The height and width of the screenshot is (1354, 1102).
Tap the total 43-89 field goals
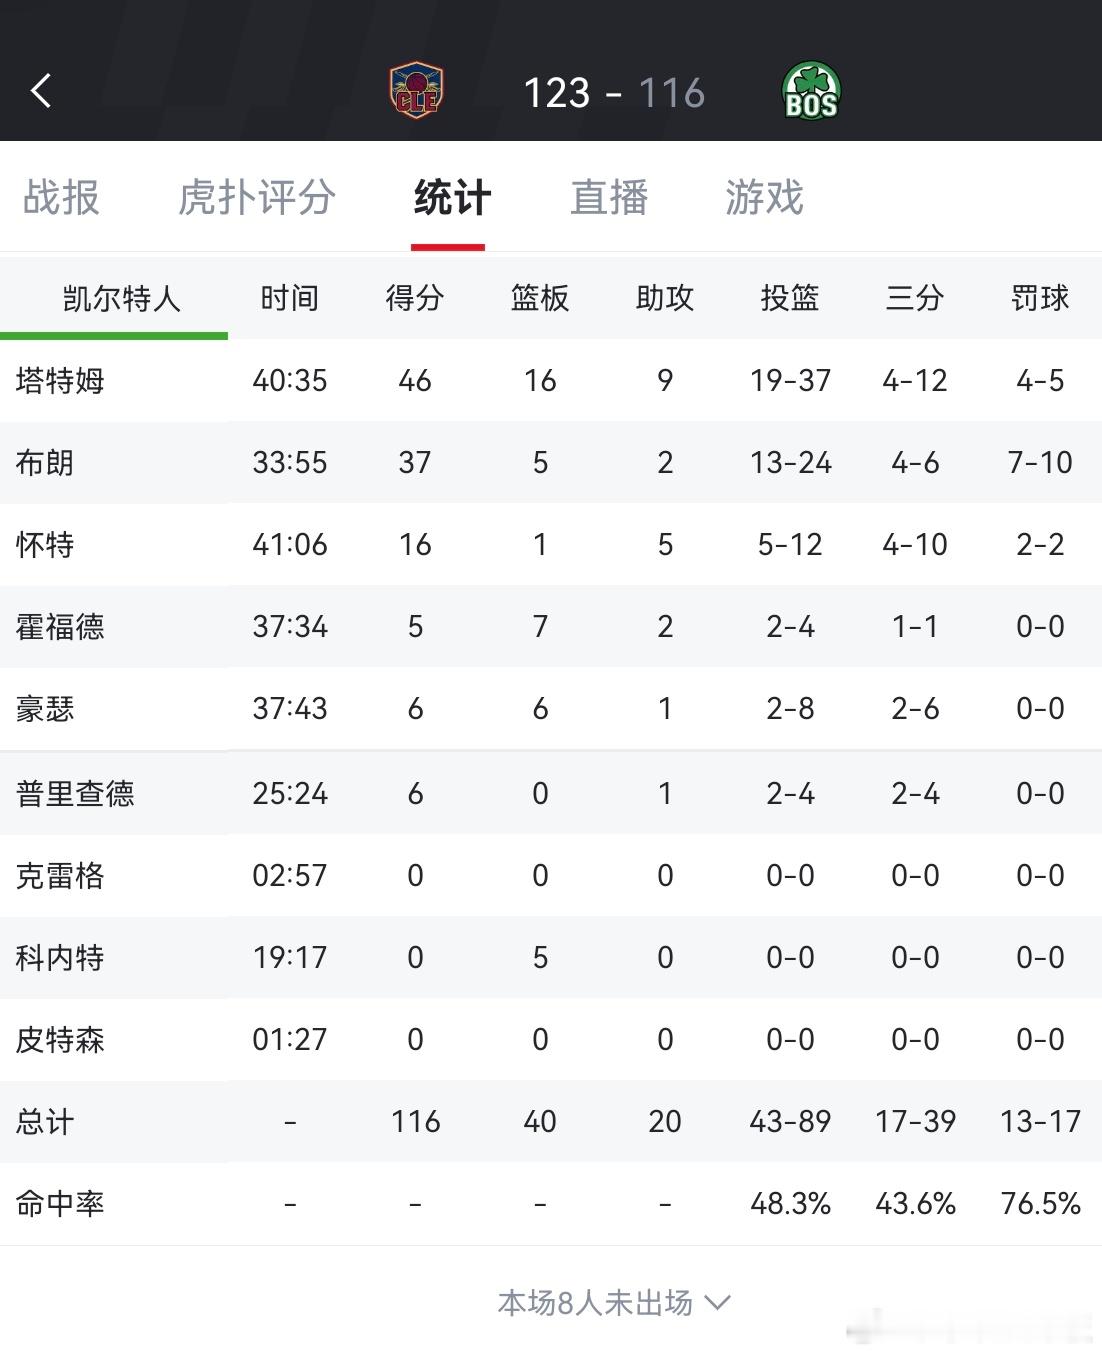(x=790, y=1121)
